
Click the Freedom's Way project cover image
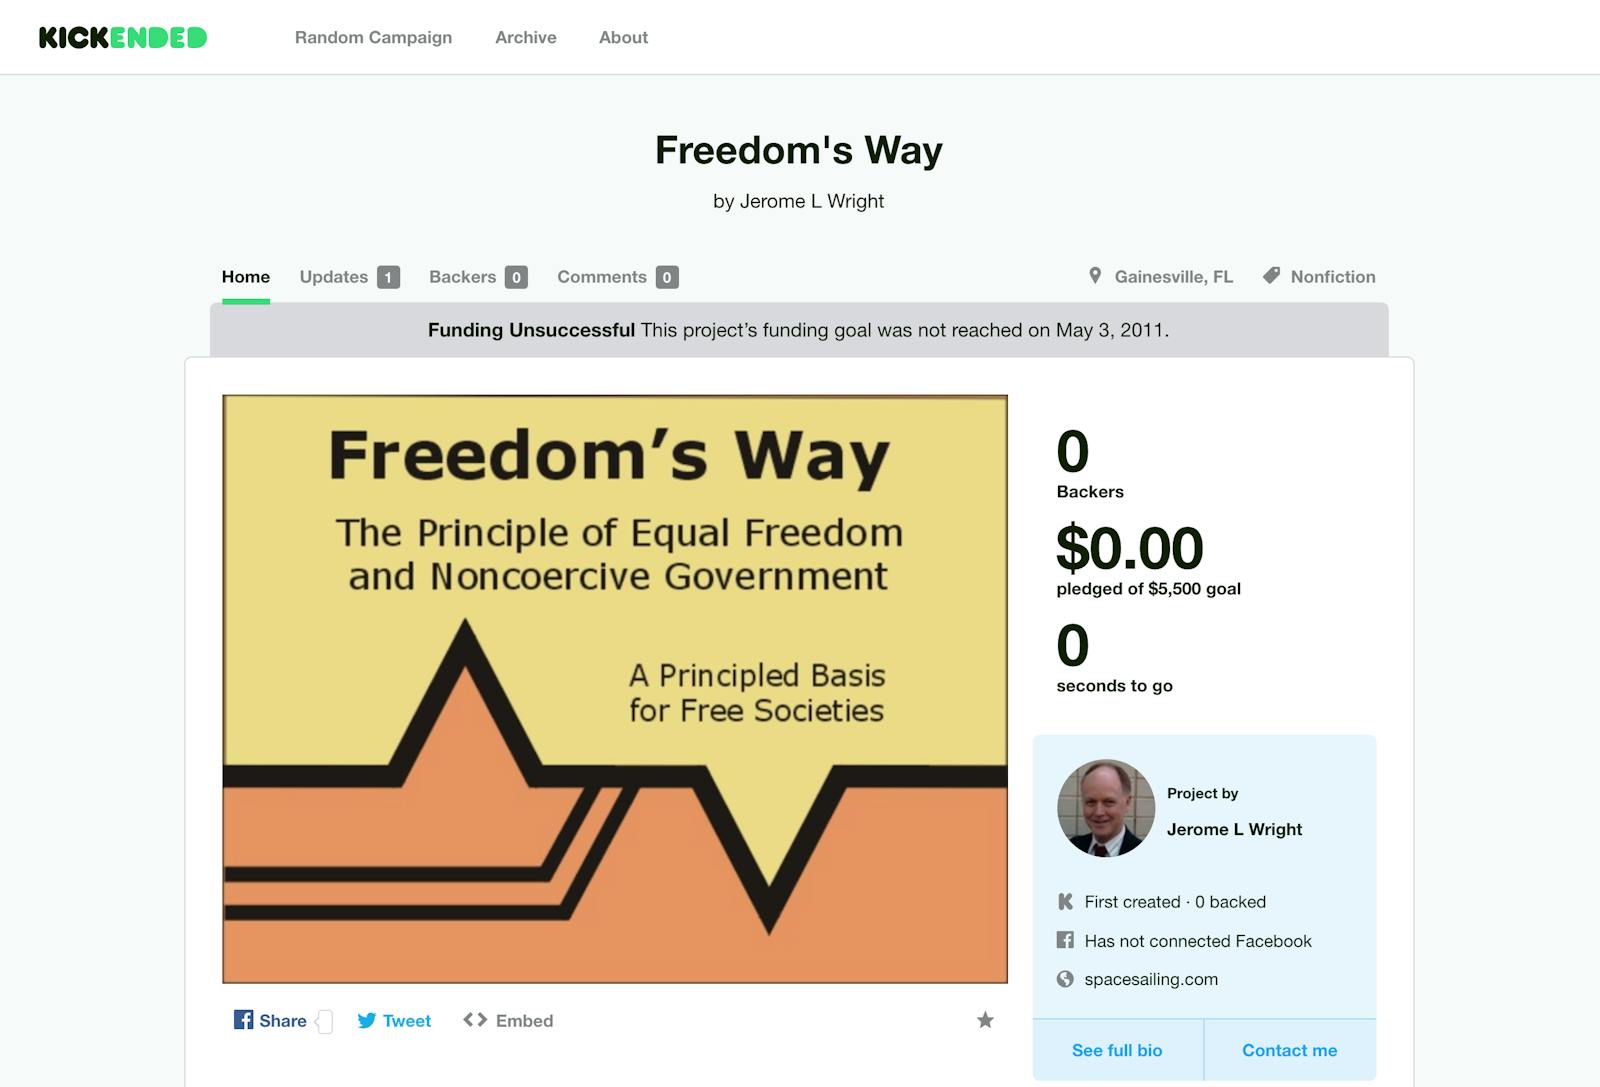click(615, 689)
